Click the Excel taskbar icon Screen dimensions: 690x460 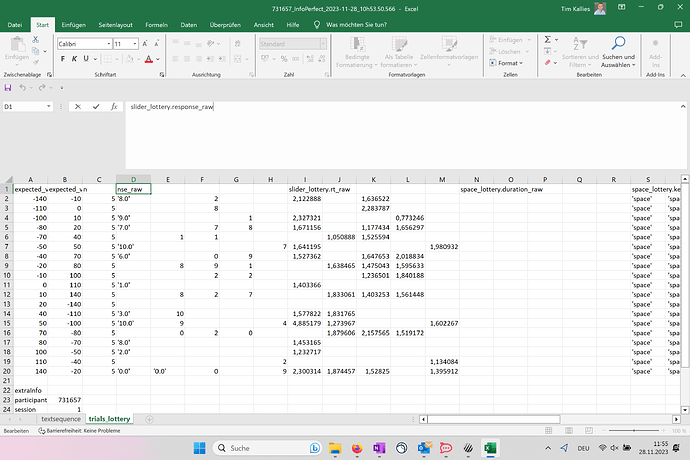(x=490, y=448)
